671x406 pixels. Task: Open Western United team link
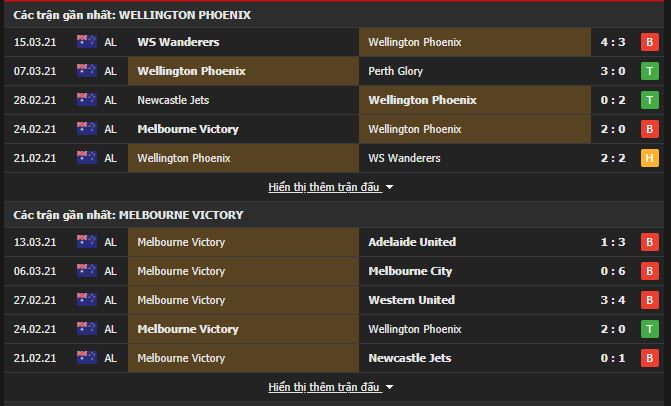coord(412,300)
